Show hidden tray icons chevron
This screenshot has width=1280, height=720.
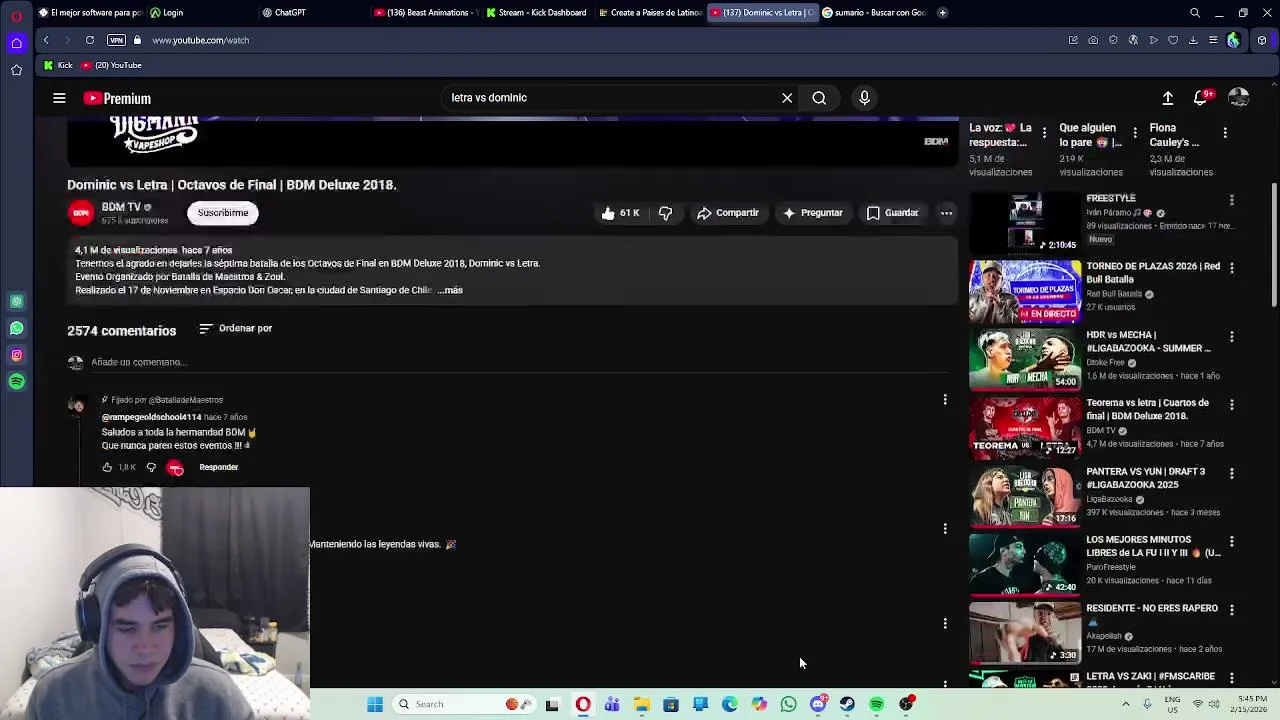coord(1125,704)
